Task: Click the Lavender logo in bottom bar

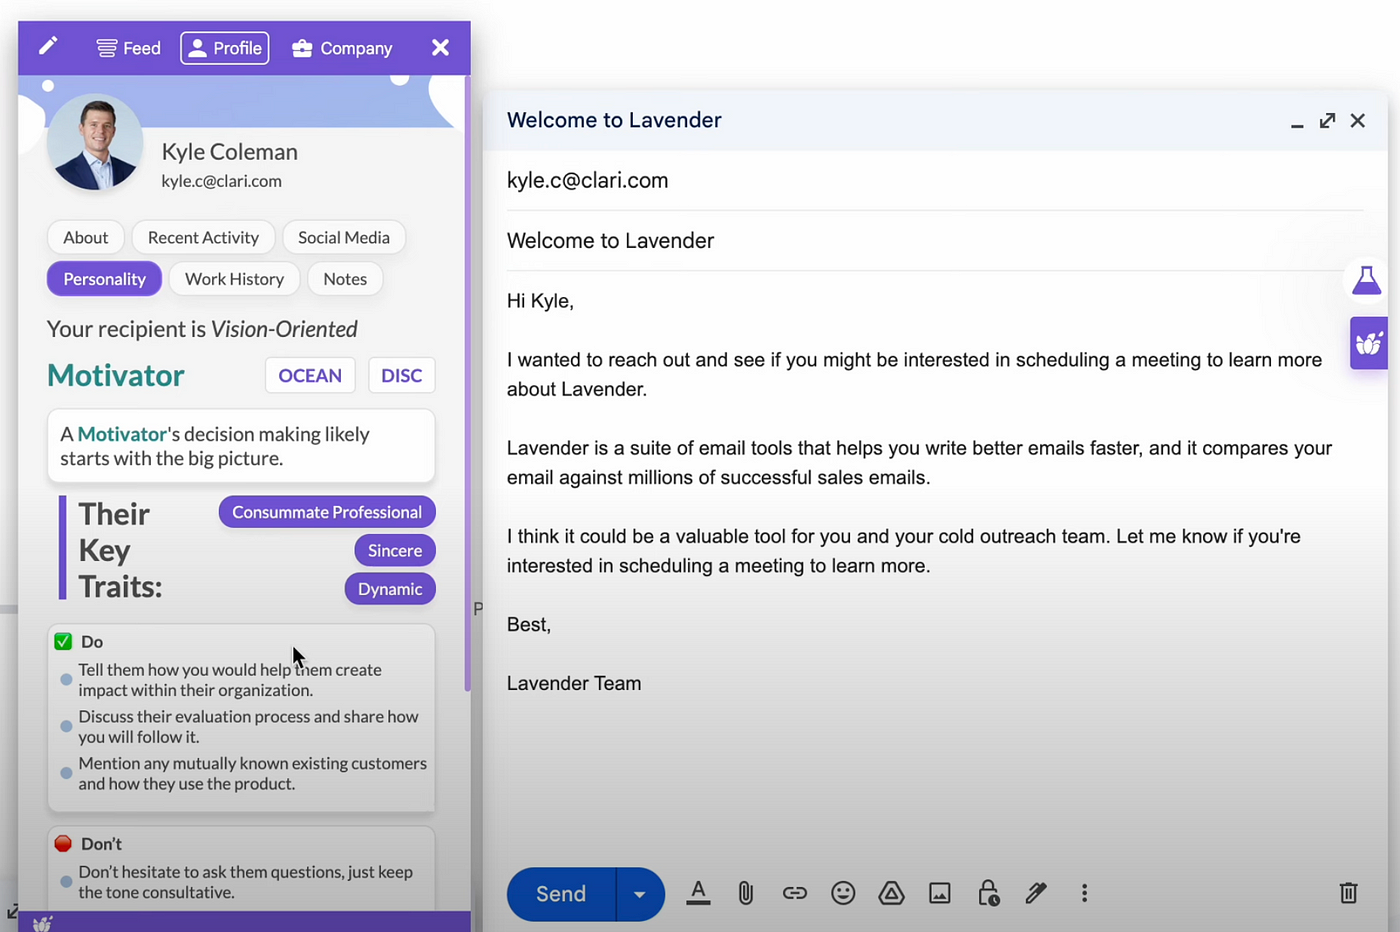Action: point(42,923)
